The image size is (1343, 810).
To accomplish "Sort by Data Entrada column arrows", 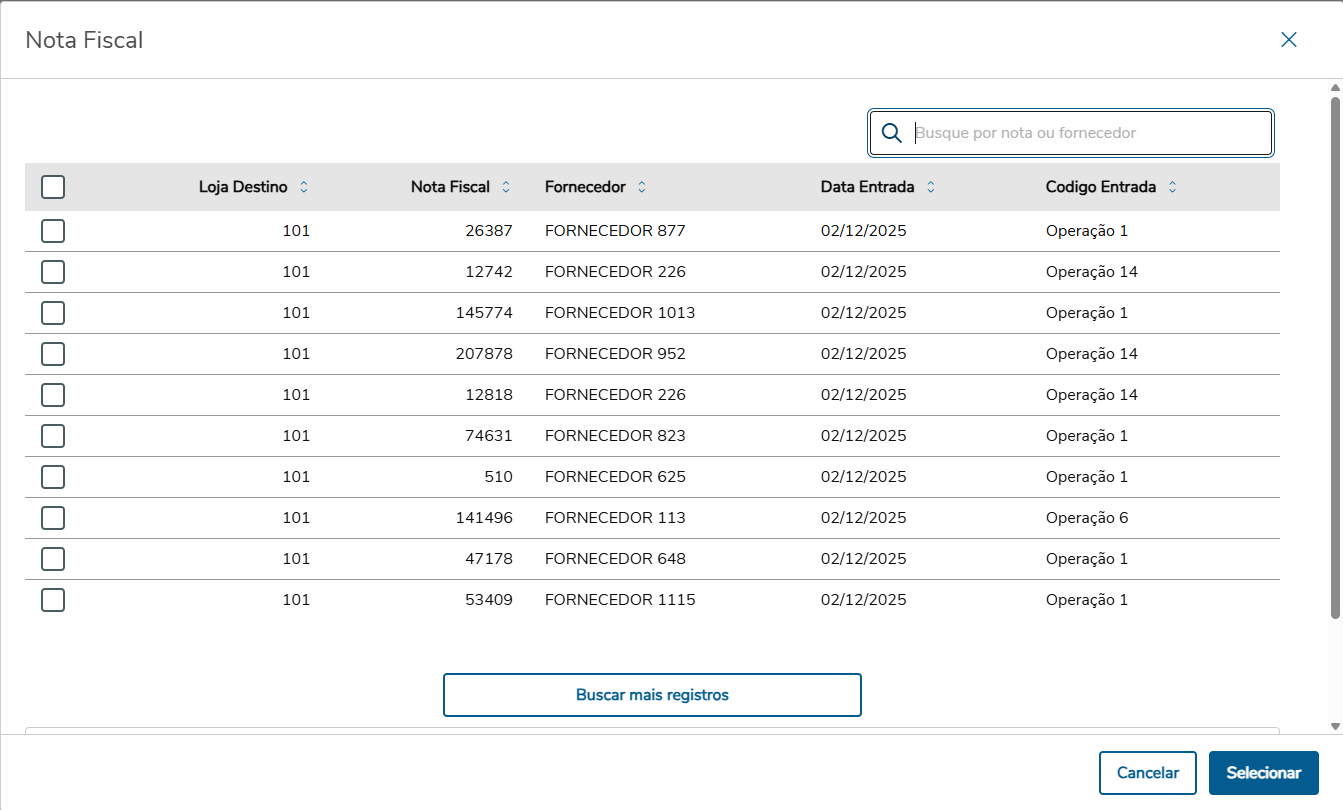I will (931, 187).
